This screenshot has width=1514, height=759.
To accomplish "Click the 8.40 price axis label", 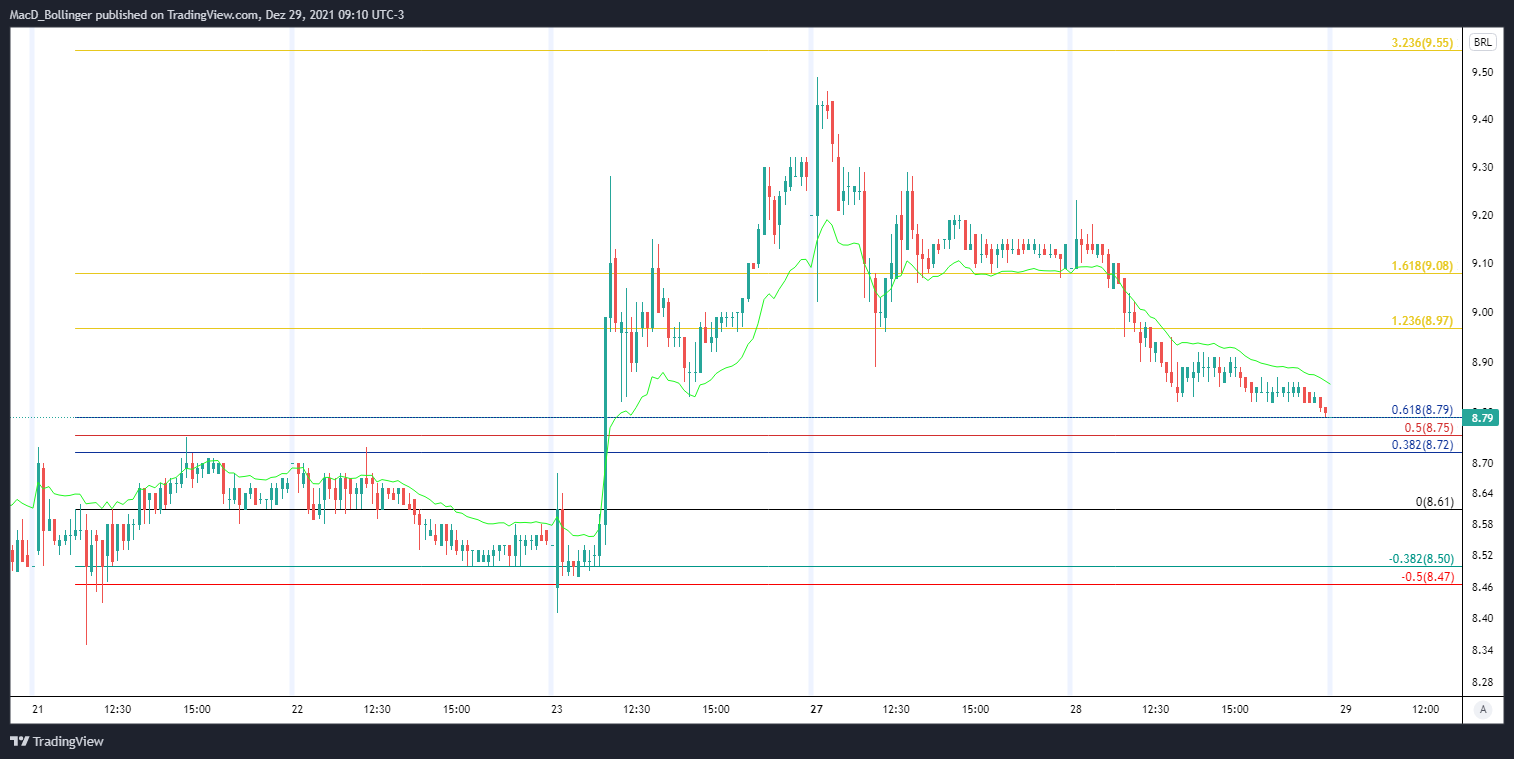I will pyautogui.click(x=1482, y=619).
